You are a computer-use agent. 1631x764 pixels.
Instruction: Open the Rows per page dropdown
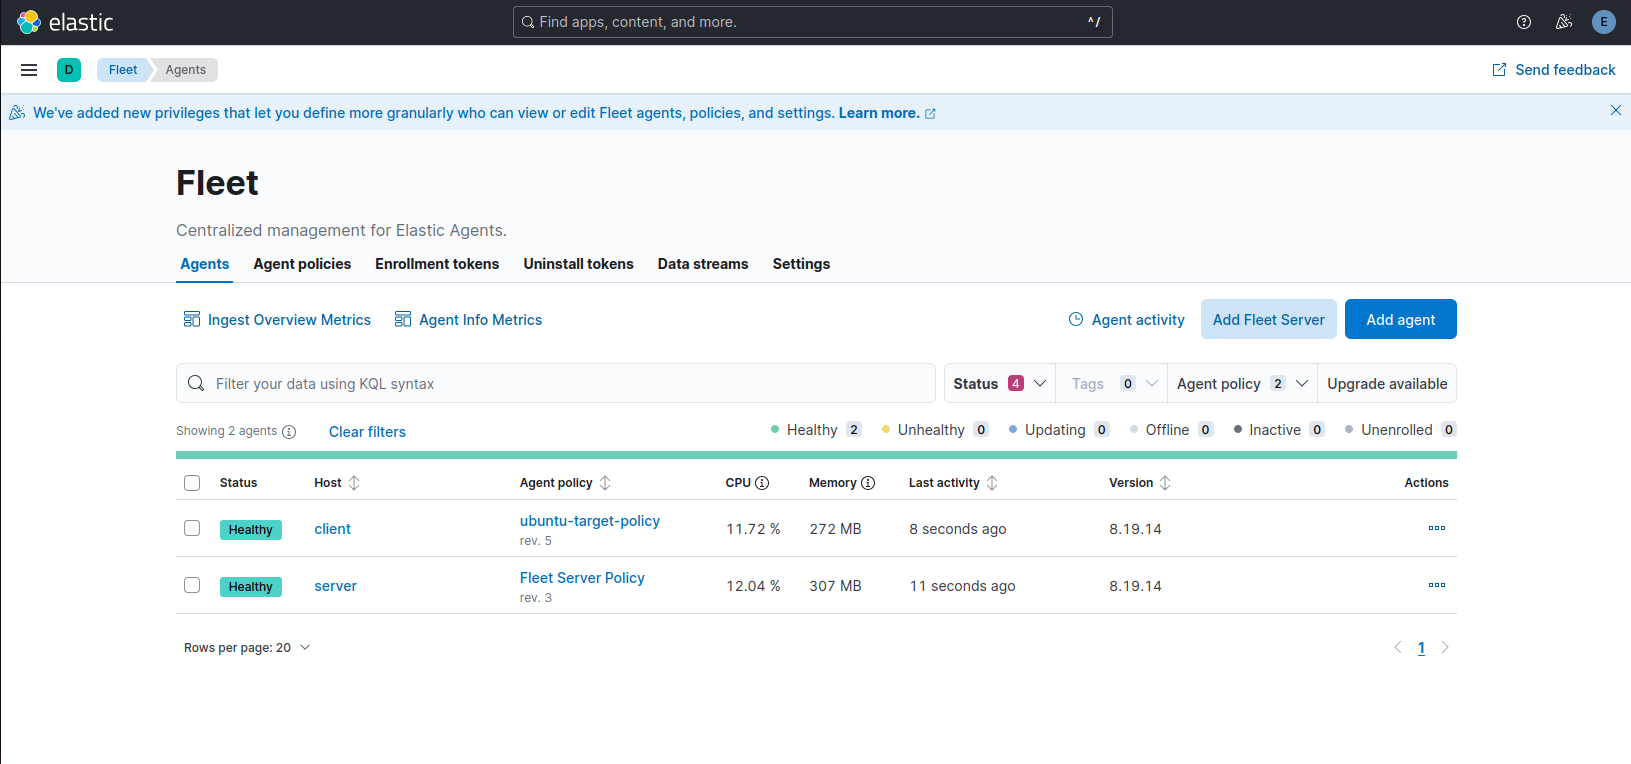pos(247,648)
